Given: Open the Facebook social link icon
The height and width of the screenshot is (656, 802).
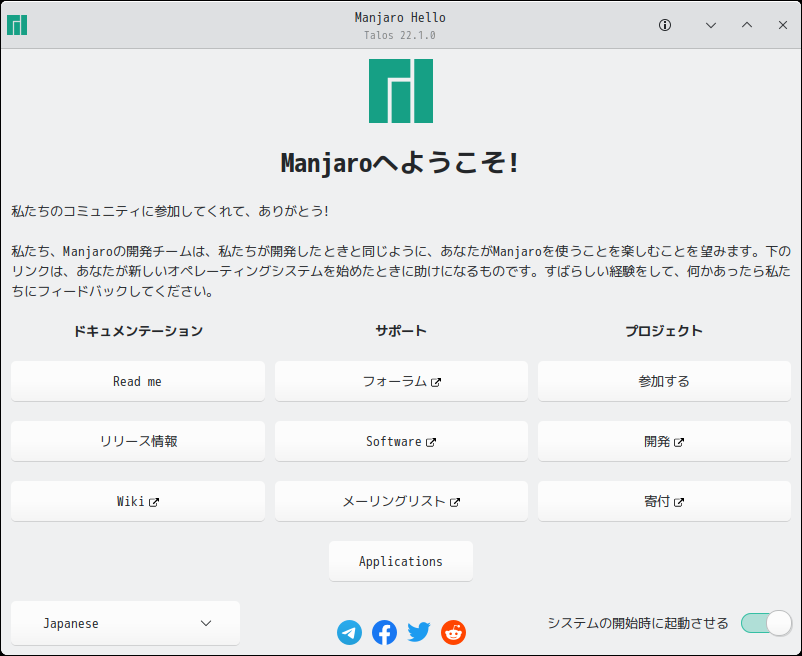Looking at the screenshot, I should tap(384, 632).
